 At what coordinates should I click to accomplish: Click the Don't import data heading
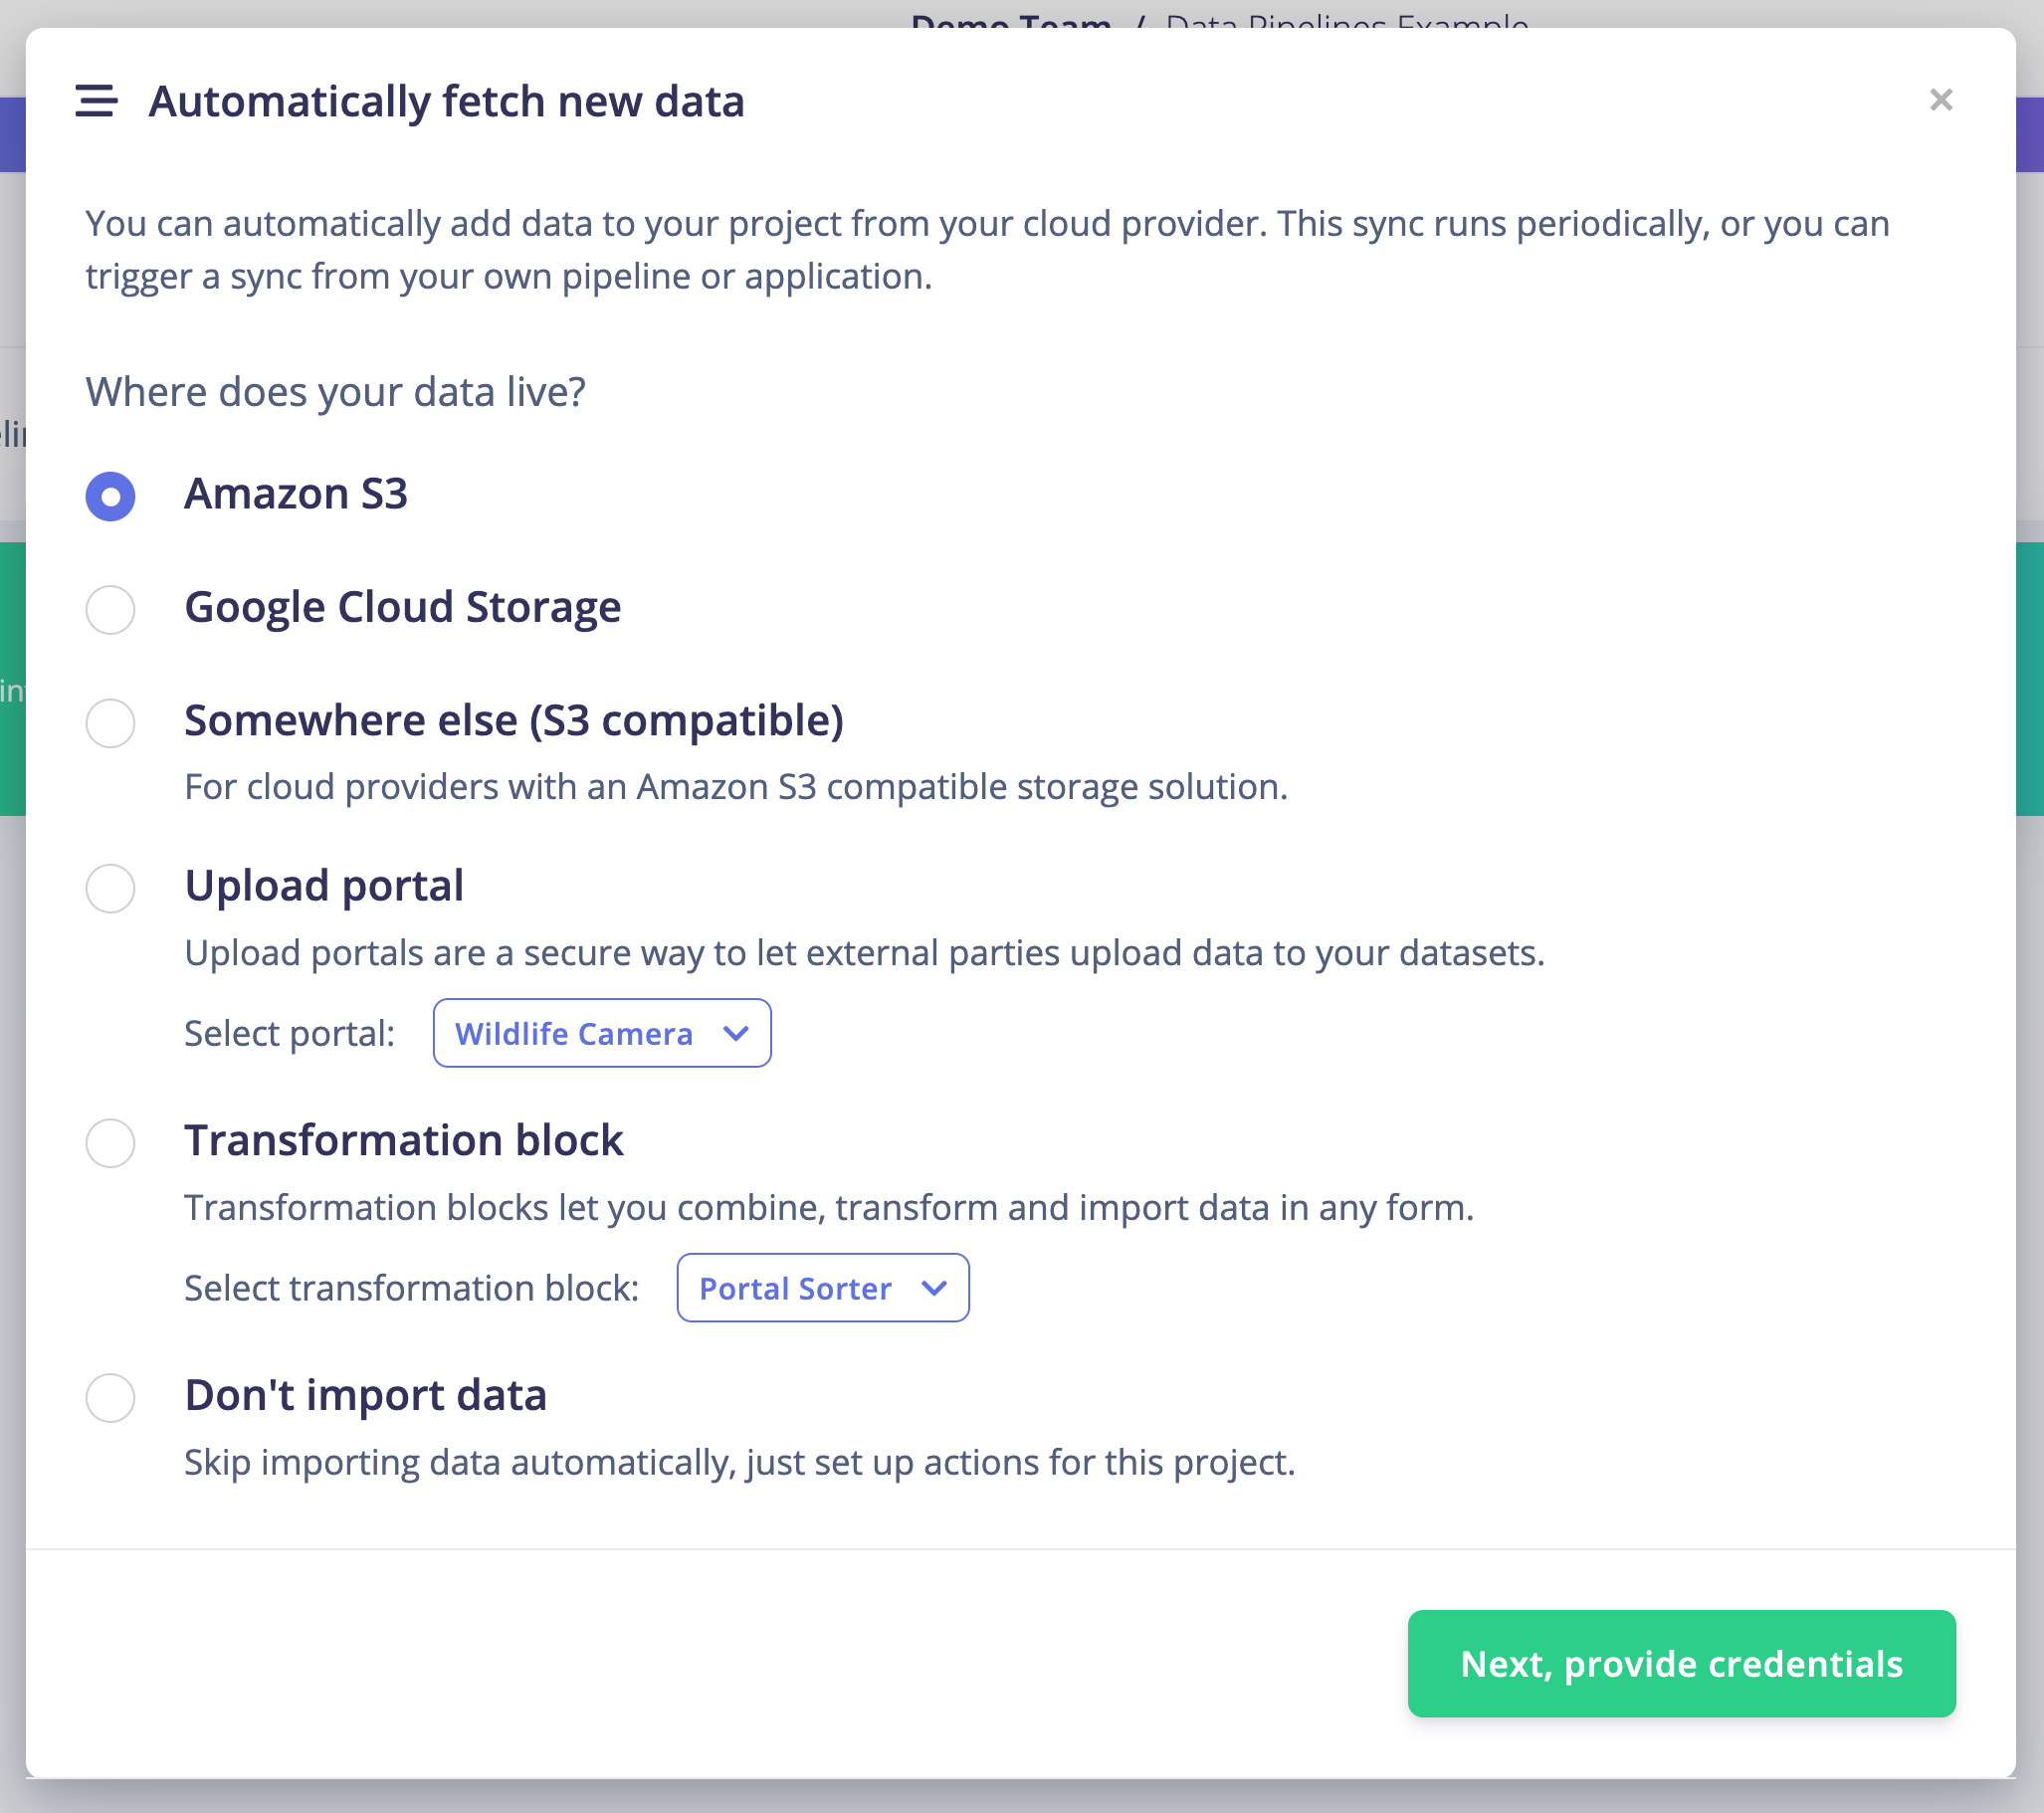tap(366, 1395)
